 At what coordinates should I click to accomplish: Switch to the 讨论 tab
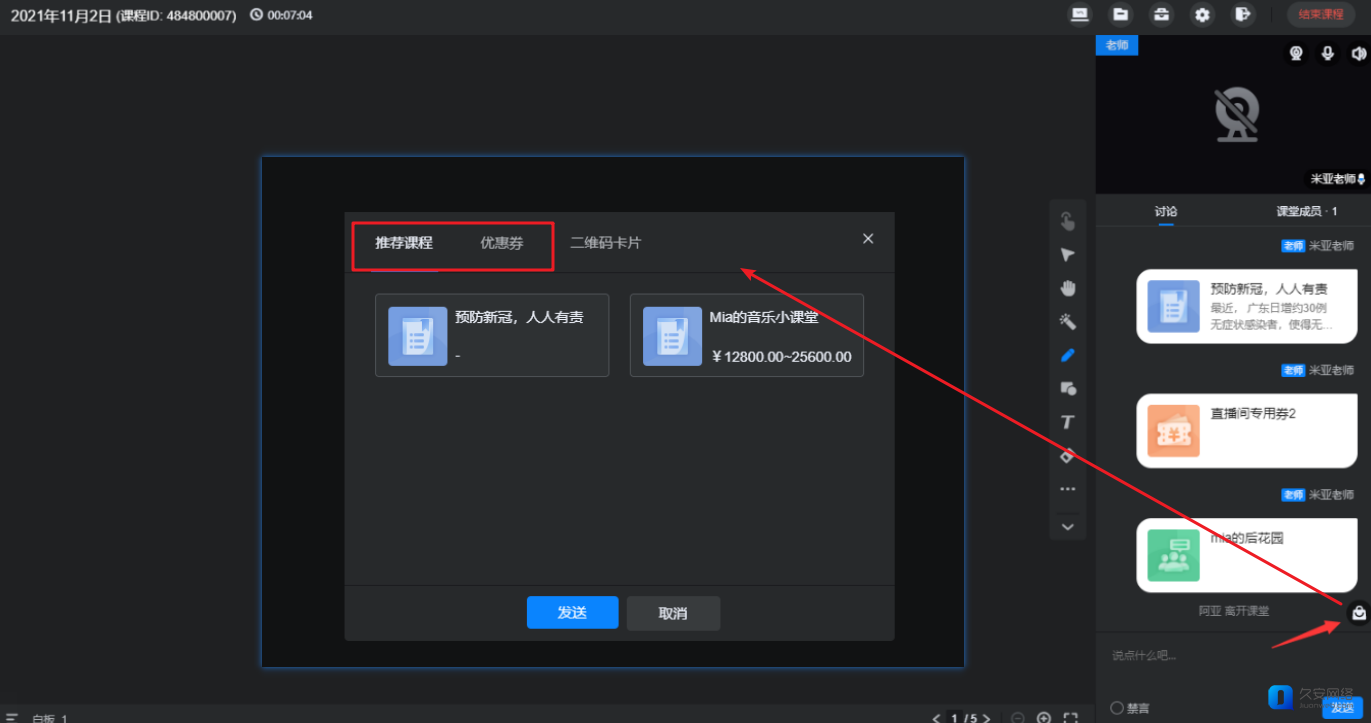click(x=1166, y=212)
